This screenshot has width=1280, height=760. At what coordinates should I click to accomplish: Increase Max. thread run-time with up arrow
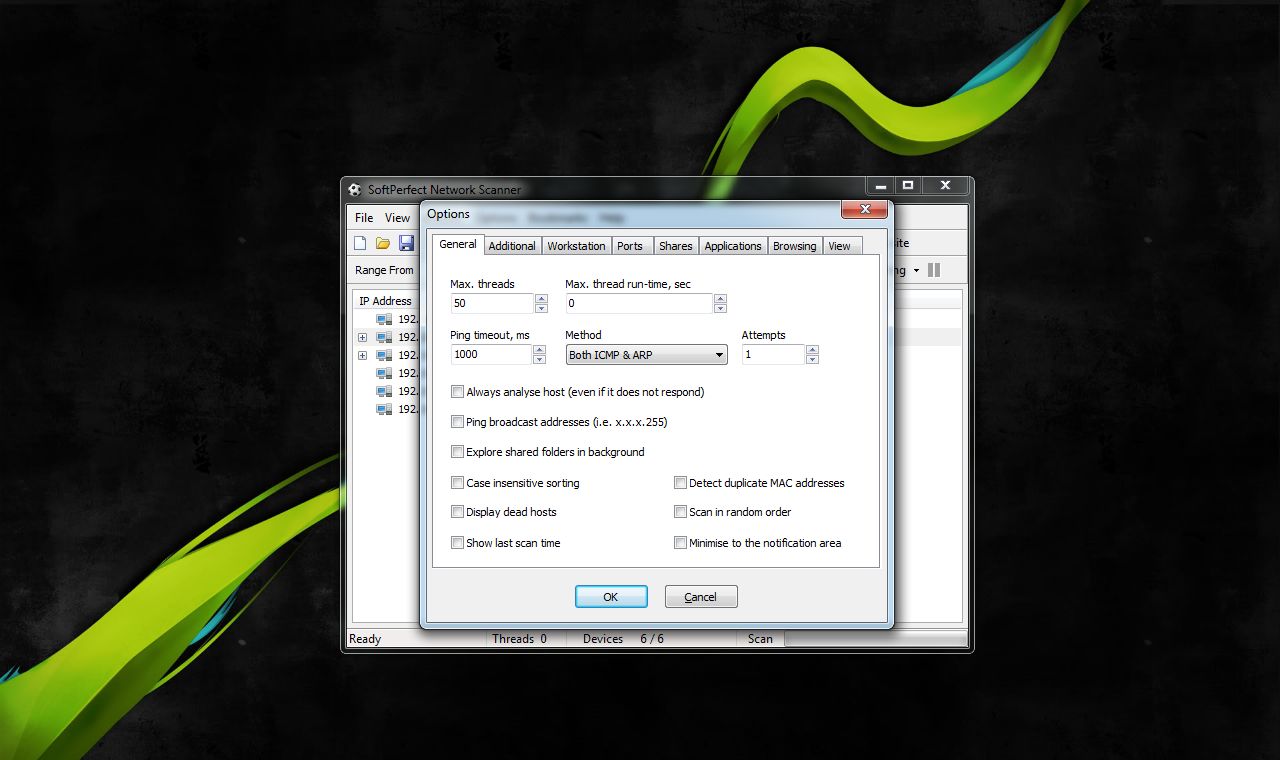pos(720,298)
